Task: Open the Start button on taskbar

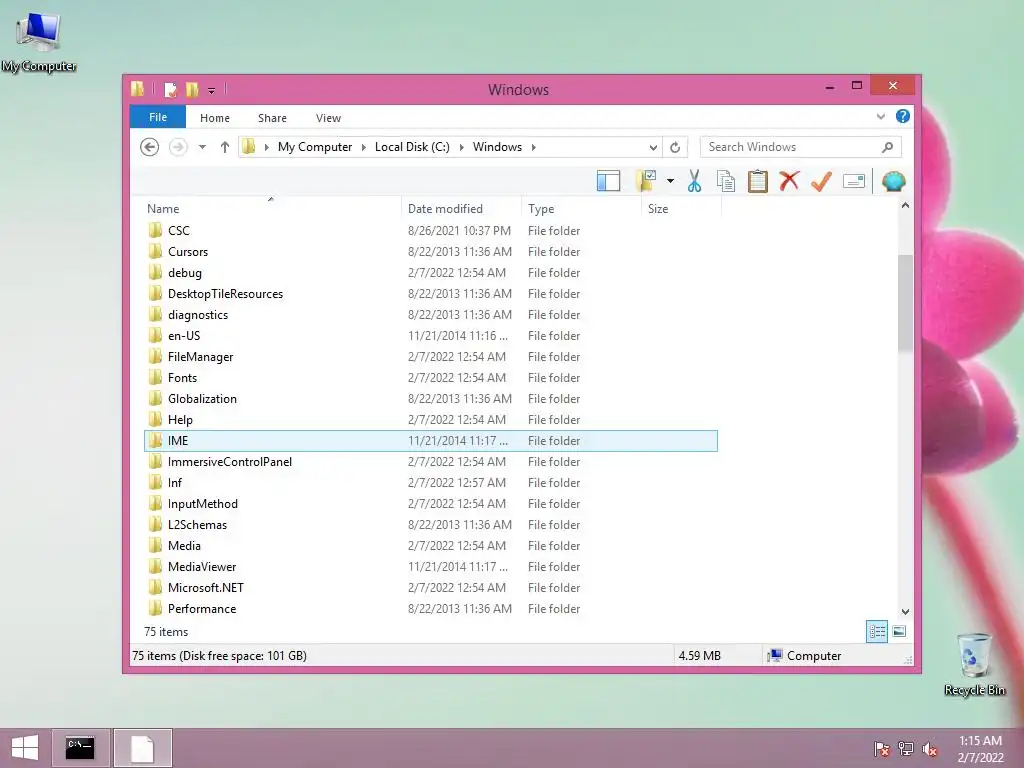Action: [25, 748]
